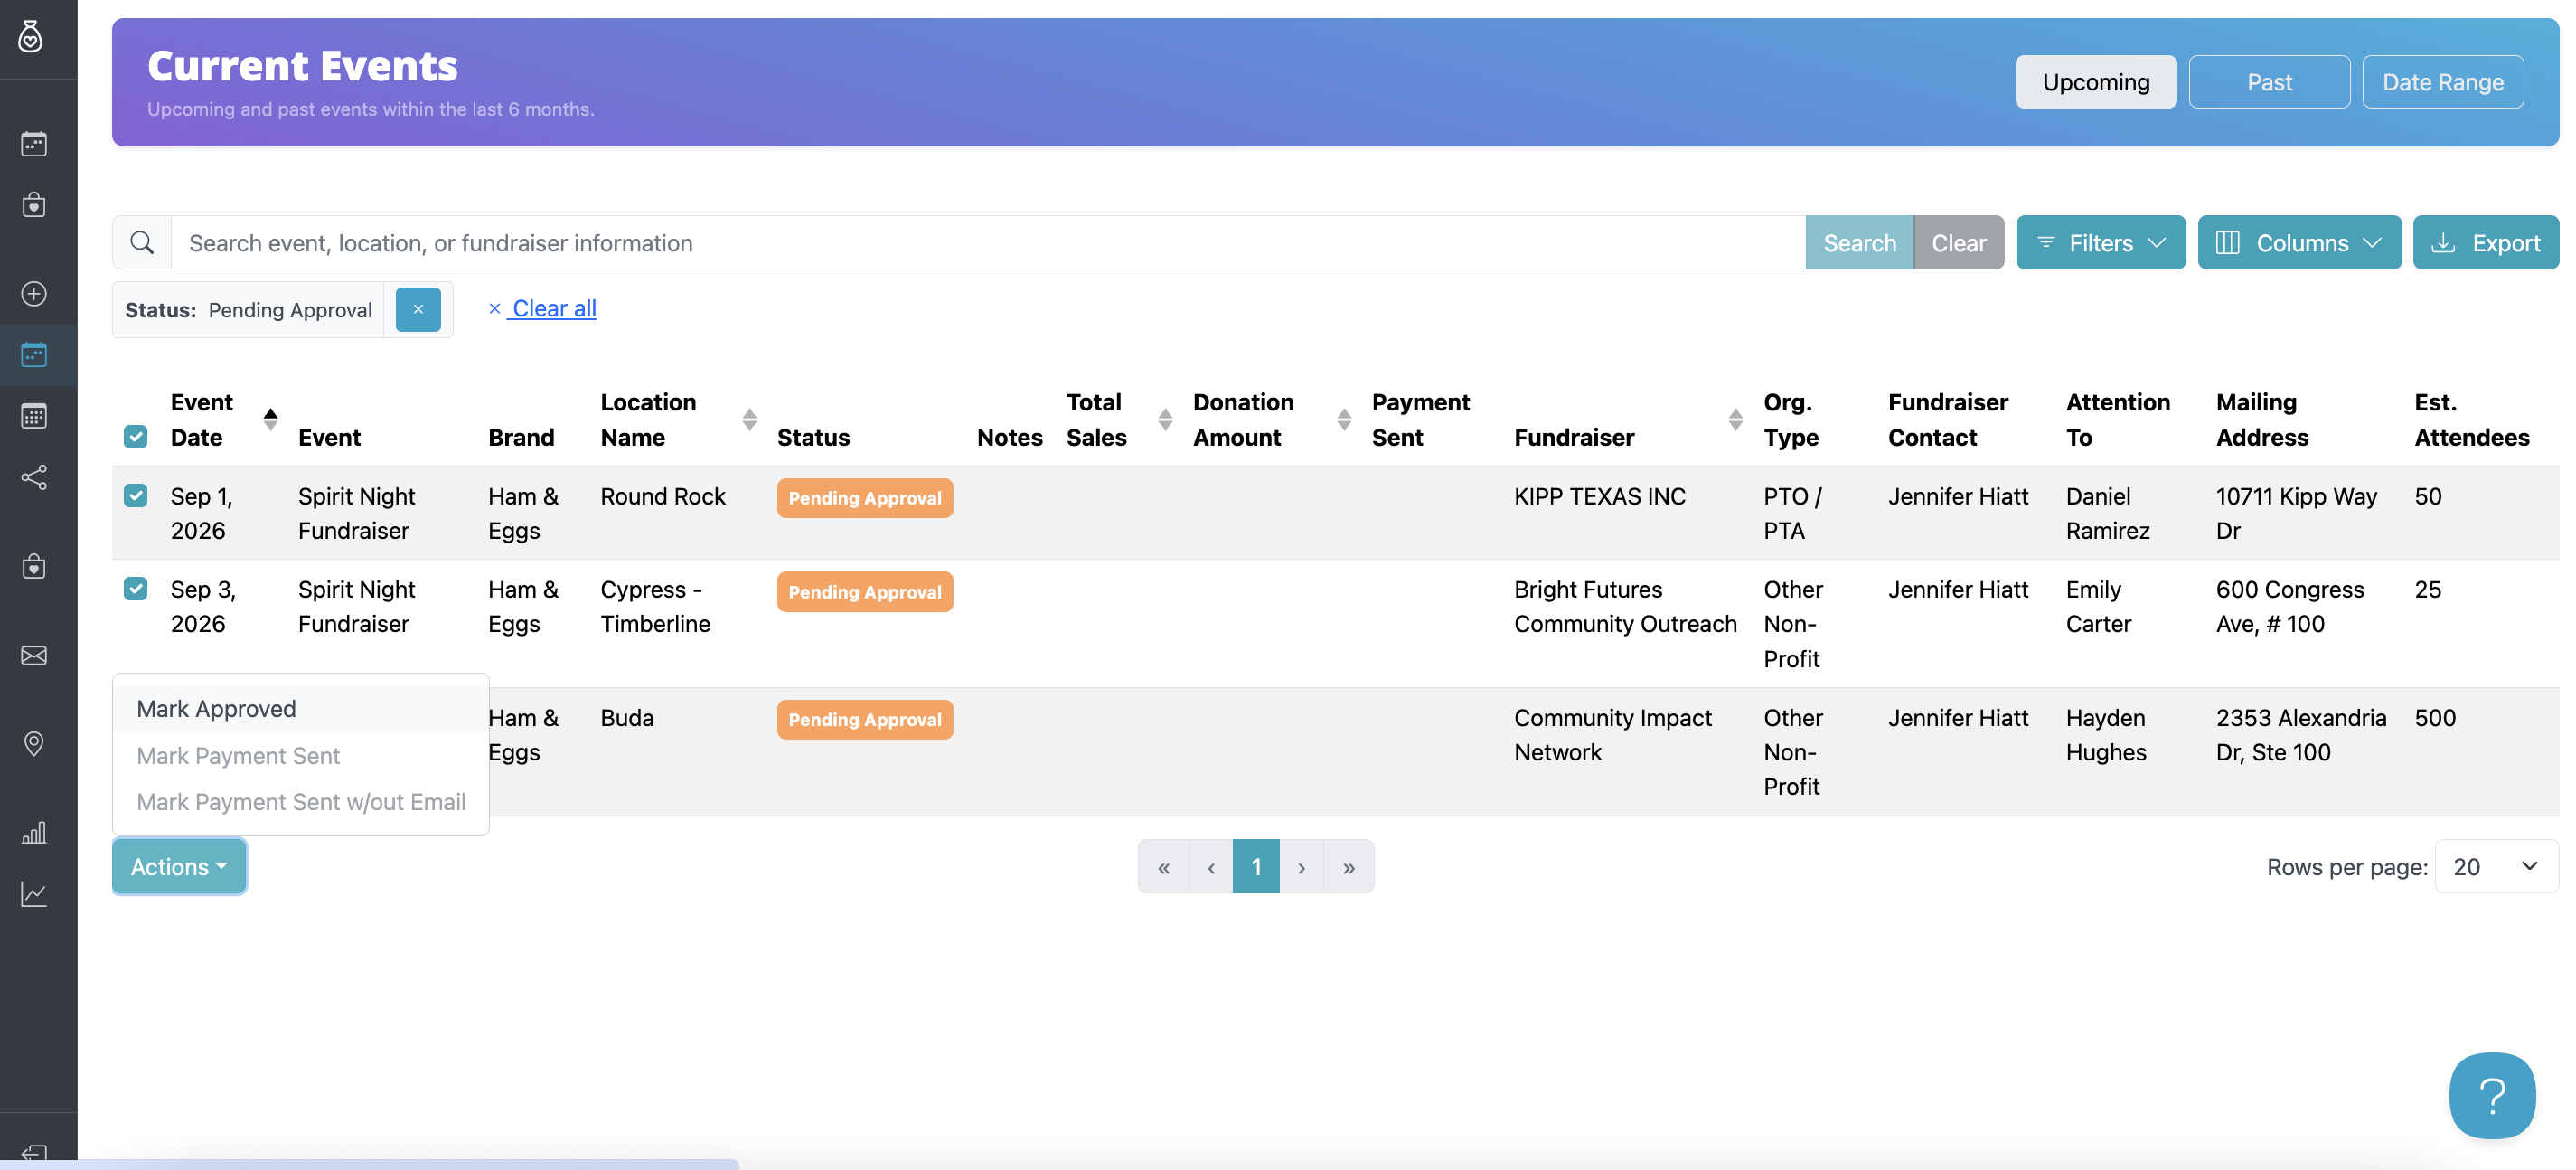The image size is (2576, 1170).
Task: Uncheck the Sep 3, 2026 event row
Action: tap(136, 588)
